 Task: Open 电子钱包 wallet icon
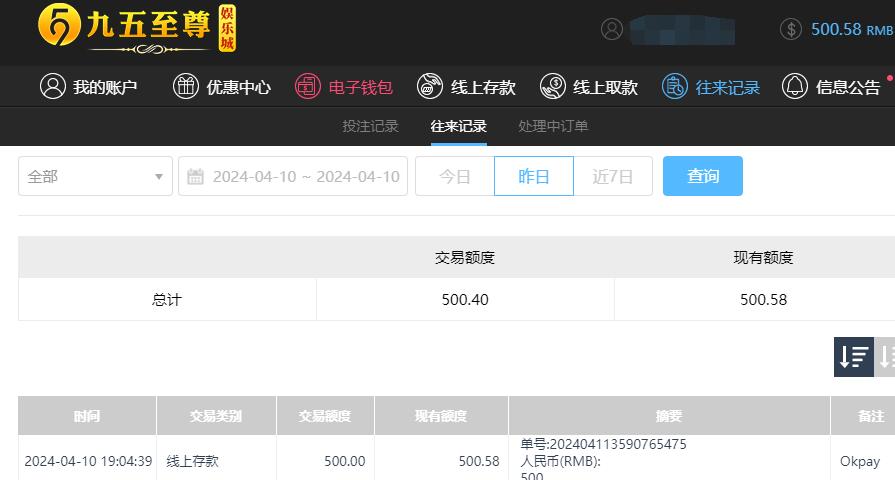pyautogui.click(x=308, y=86)
